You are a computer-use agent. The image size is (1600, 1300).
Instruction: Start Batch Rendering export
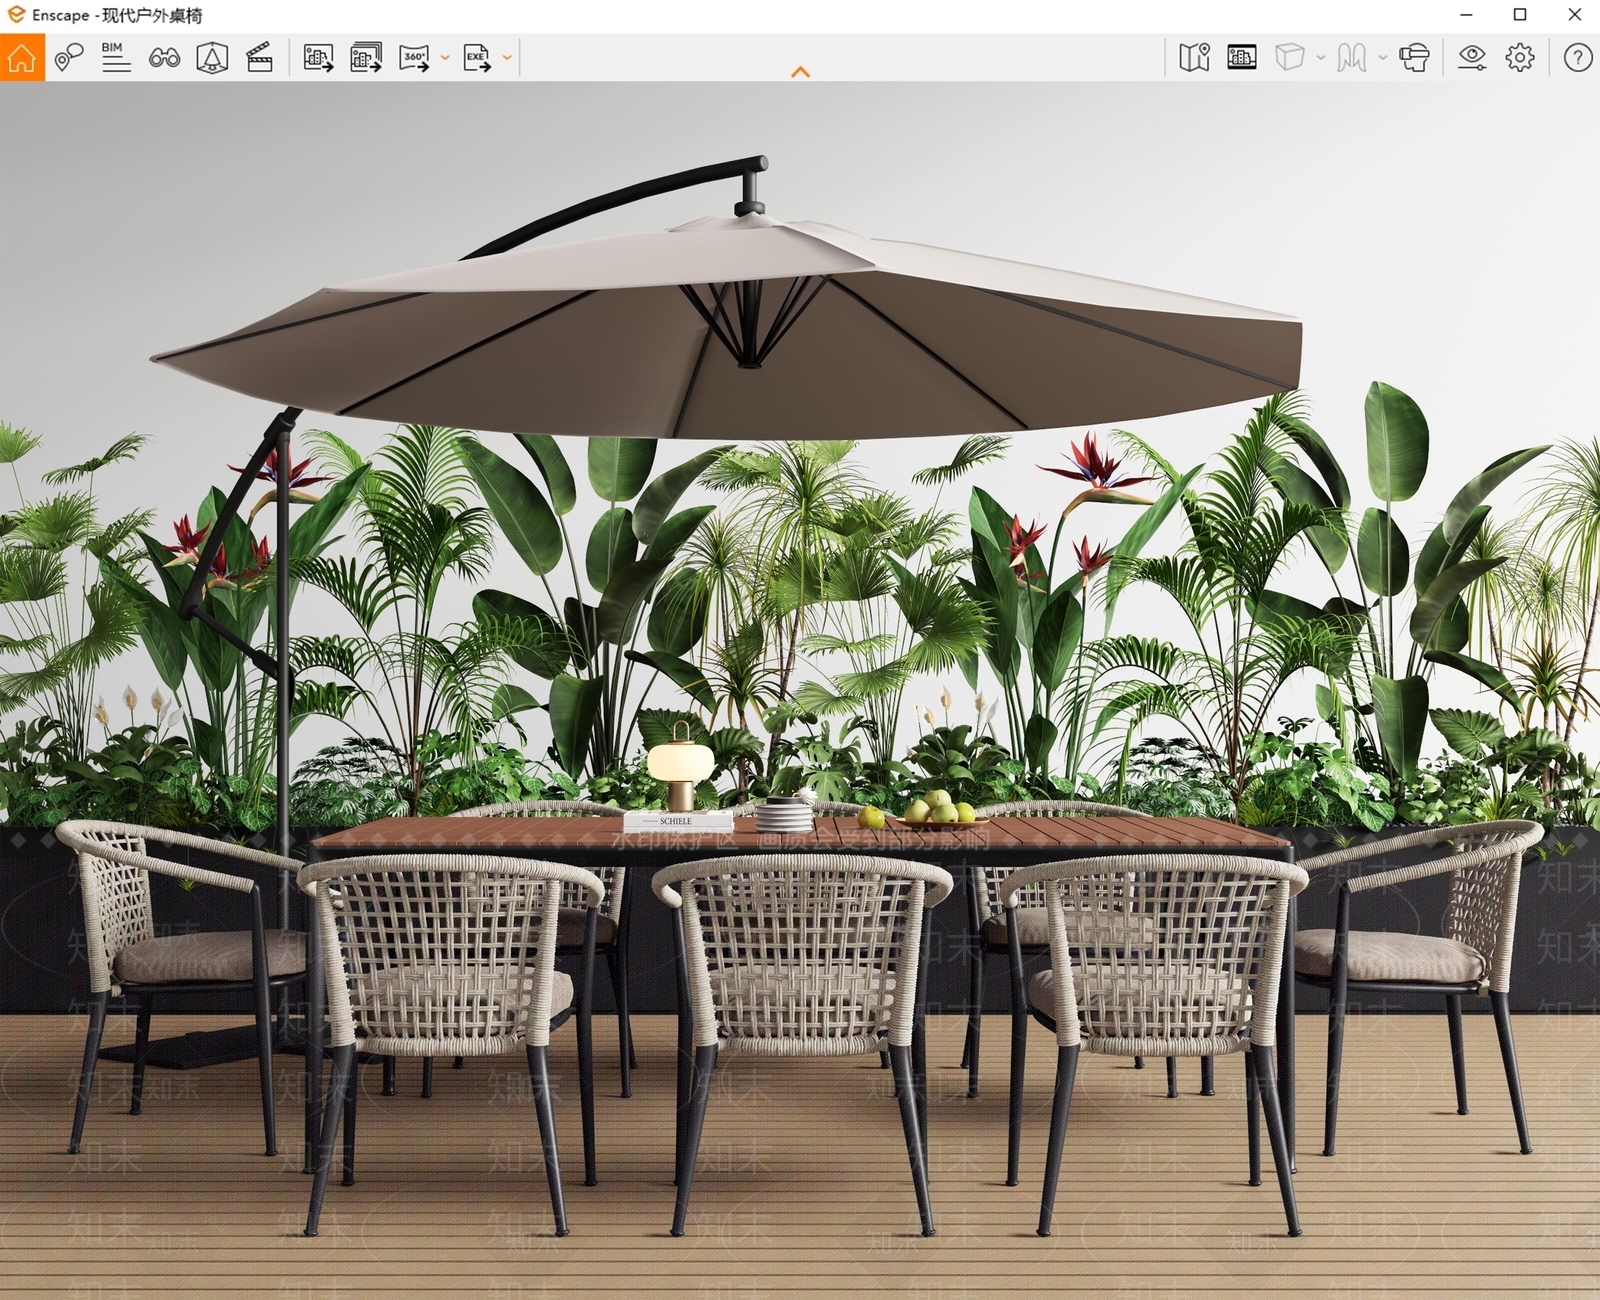pyautogui.click(x=366, y=58)
